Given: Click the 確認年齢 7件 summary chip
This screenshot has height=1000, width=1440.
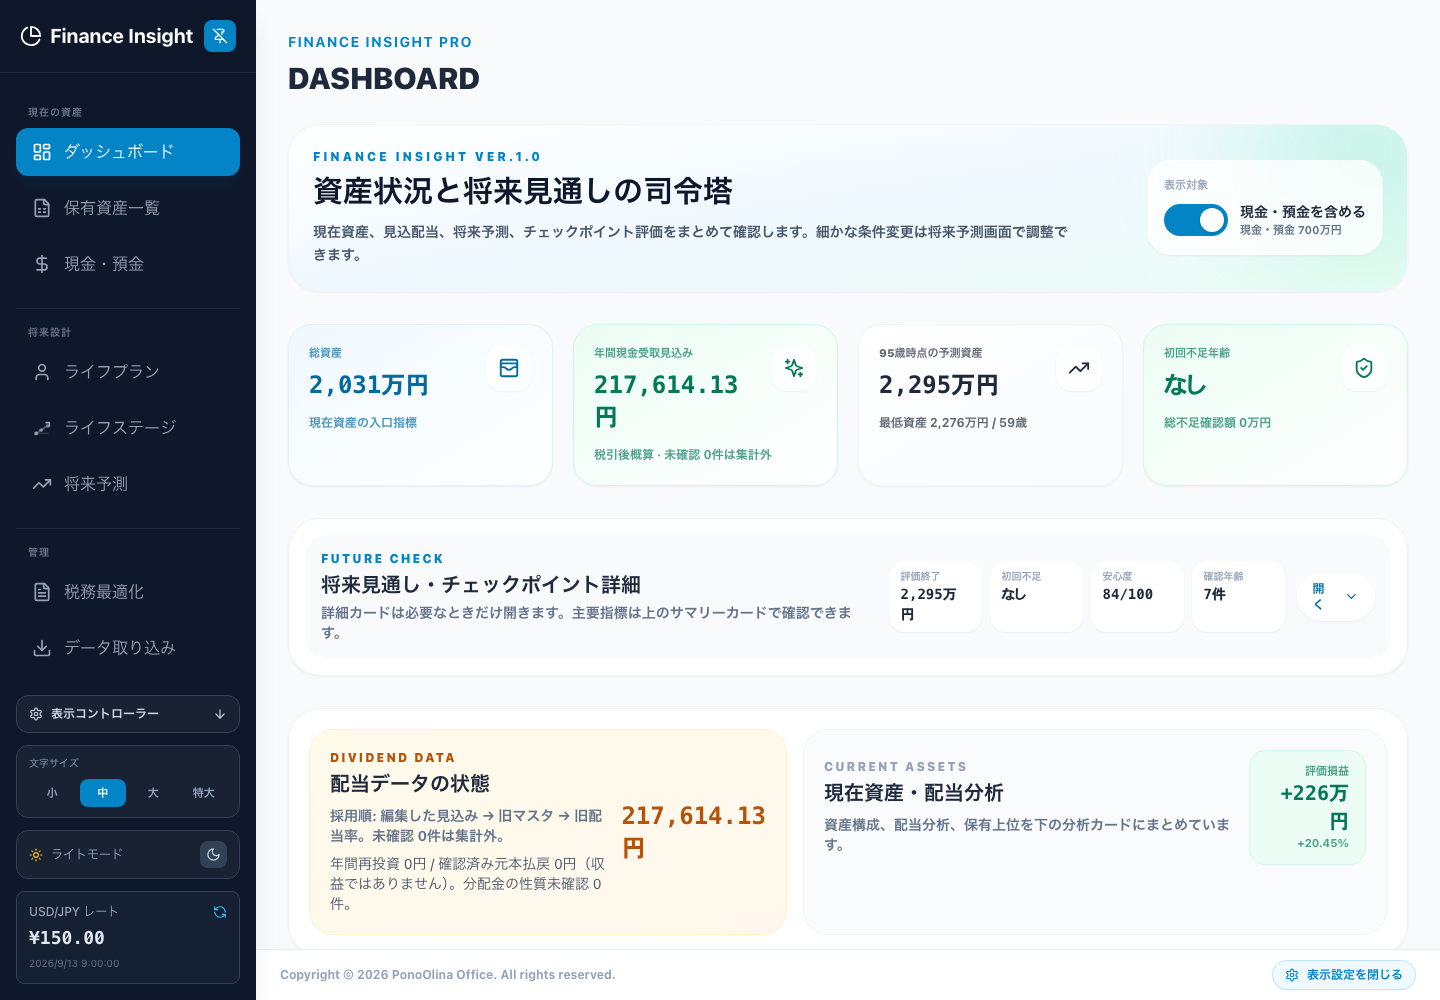Looking at the screenshot, I should pos(1238,597).
